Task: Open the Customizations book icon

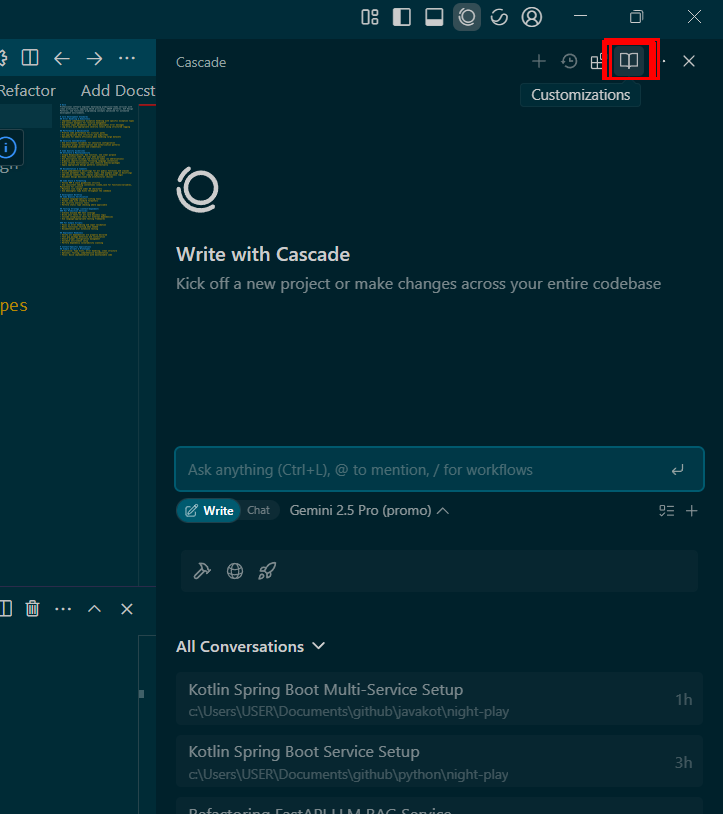Action: coord(629,61)
